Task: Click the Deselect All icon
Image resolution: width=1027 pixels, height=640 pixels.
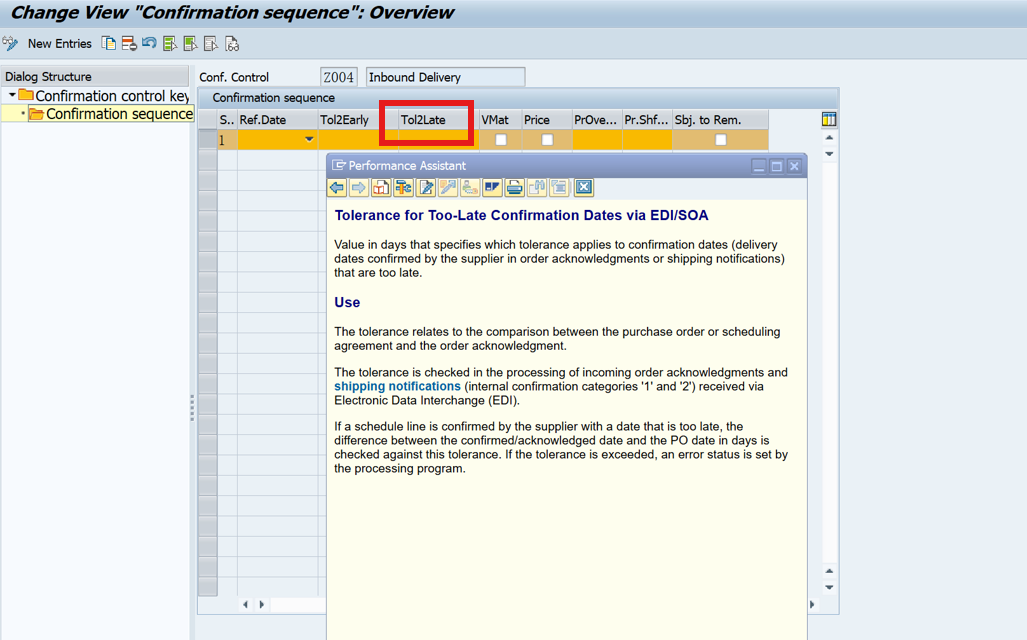Action: click(x=211, y=44)
